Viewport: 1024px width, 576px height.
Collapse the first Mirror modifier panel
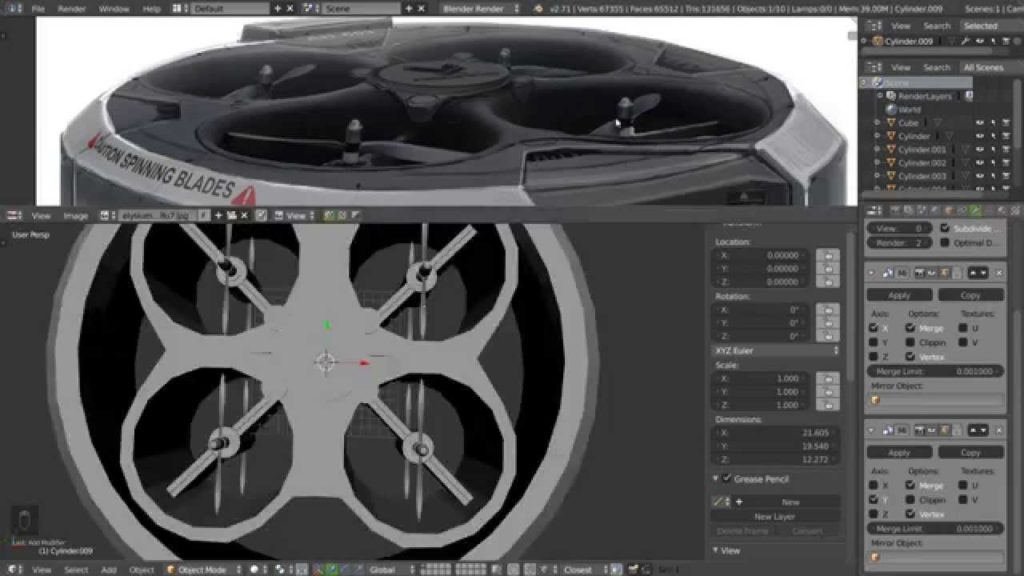point(871,273)
